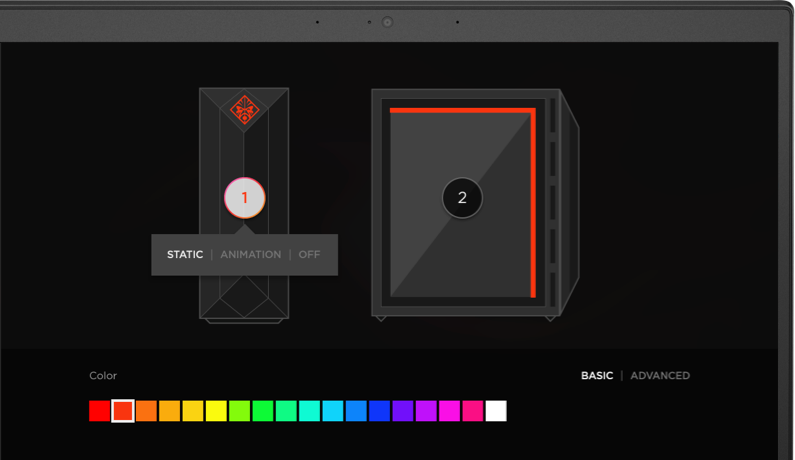Pick the amber color swatch
The height and width of the screenshot is (460, 795).
169,411
